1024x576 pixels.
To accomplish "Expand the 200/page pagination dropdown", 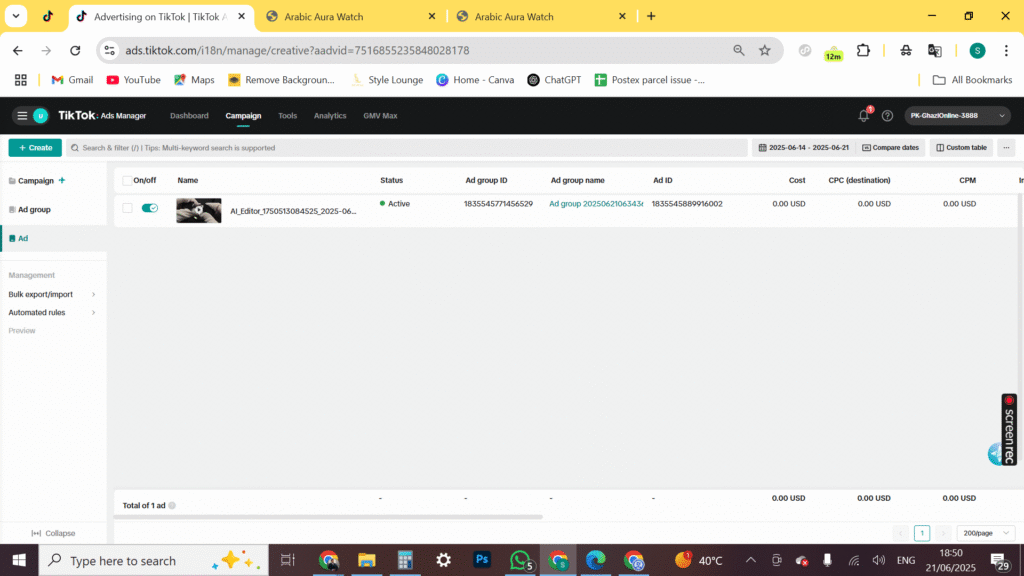I will [985, 533].
